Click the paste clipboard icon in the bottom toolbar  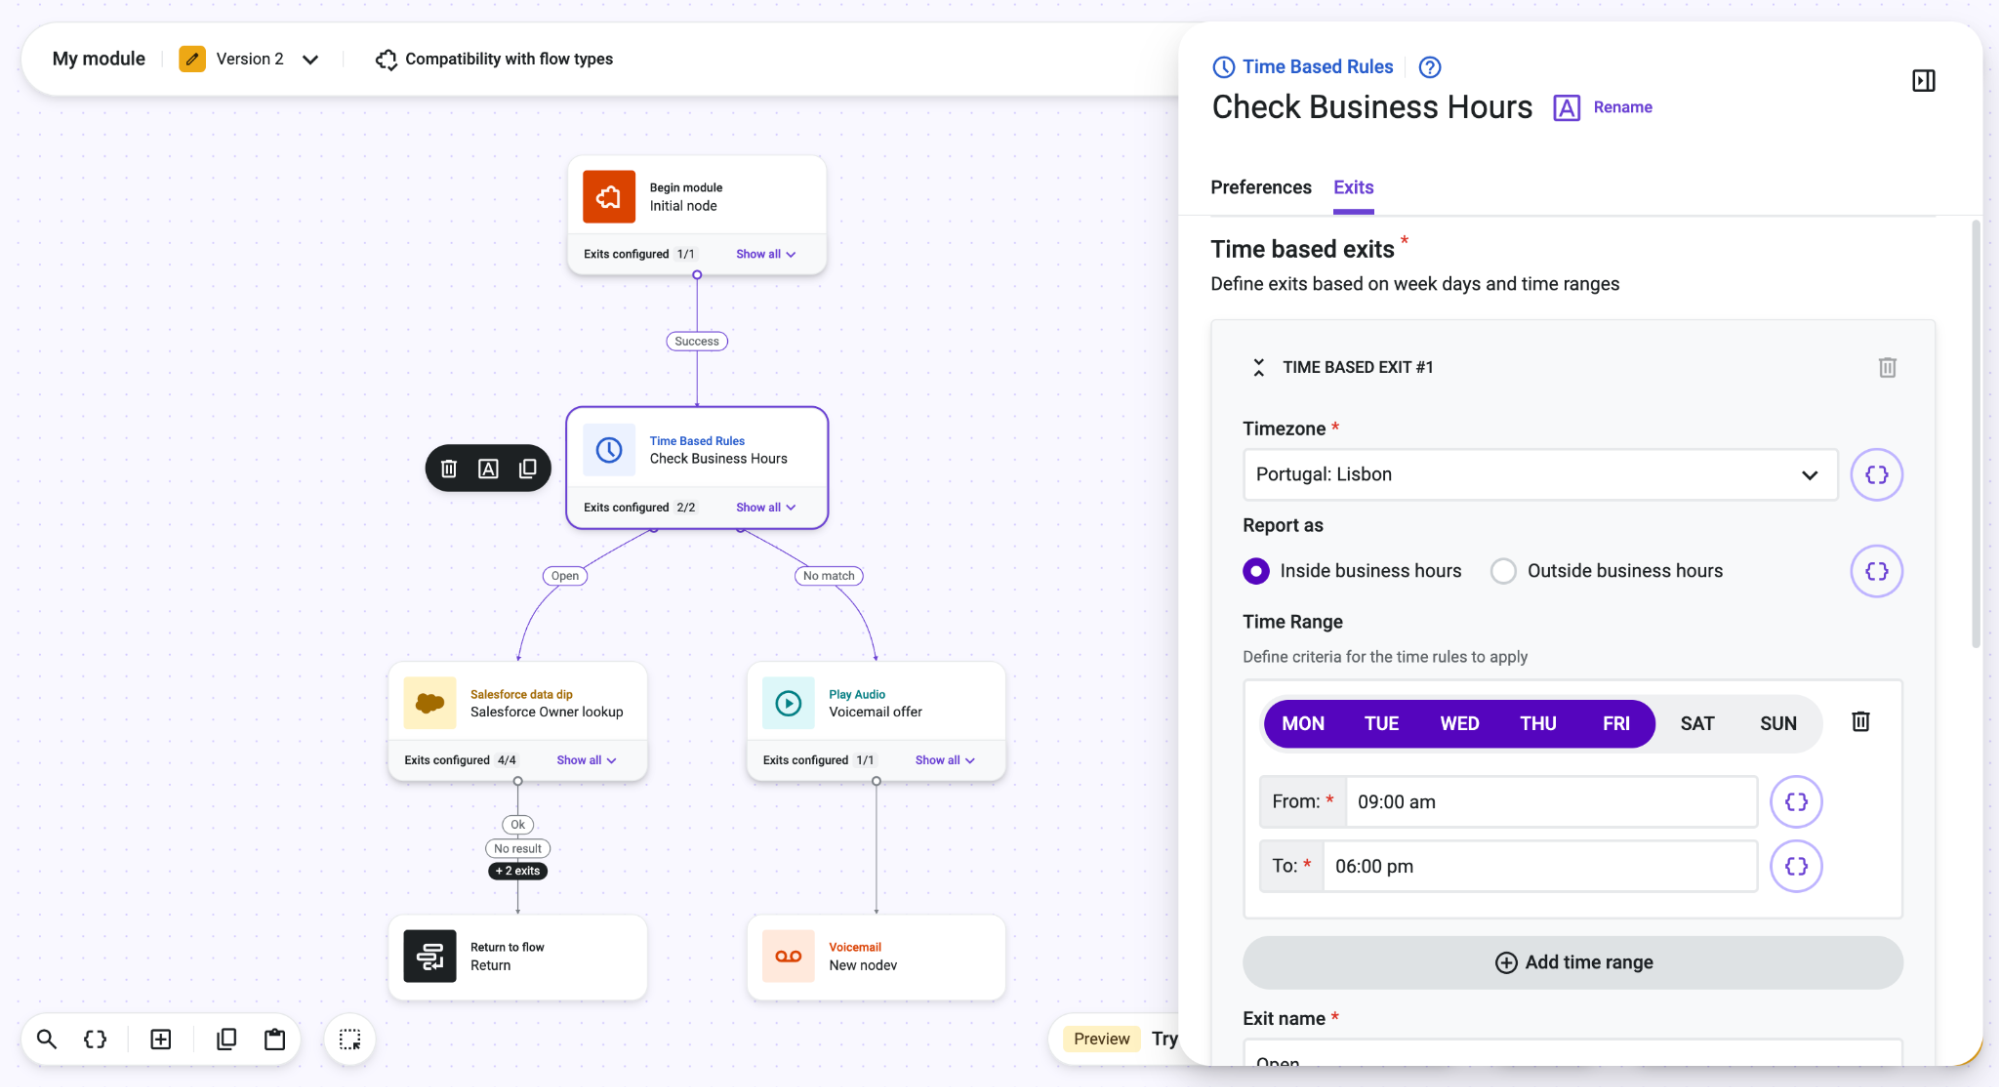(274, 1039)
